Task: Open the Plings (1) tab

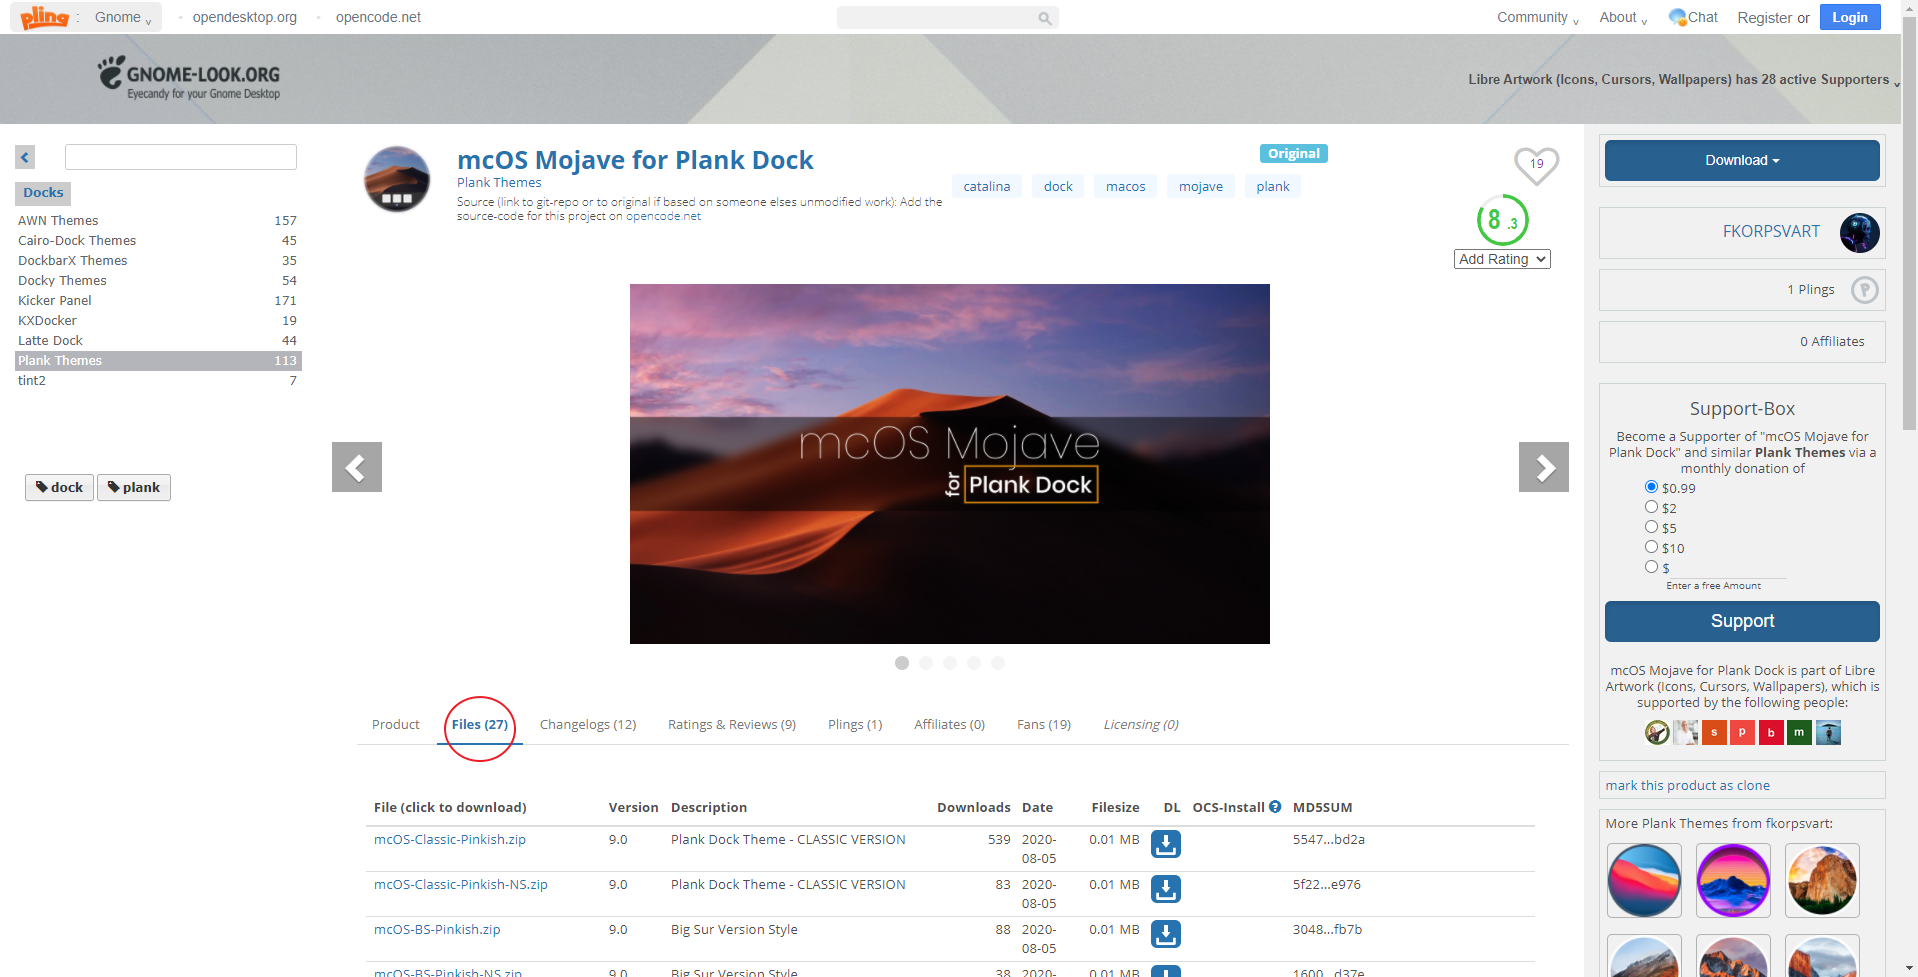Action: tap(855, 724)
